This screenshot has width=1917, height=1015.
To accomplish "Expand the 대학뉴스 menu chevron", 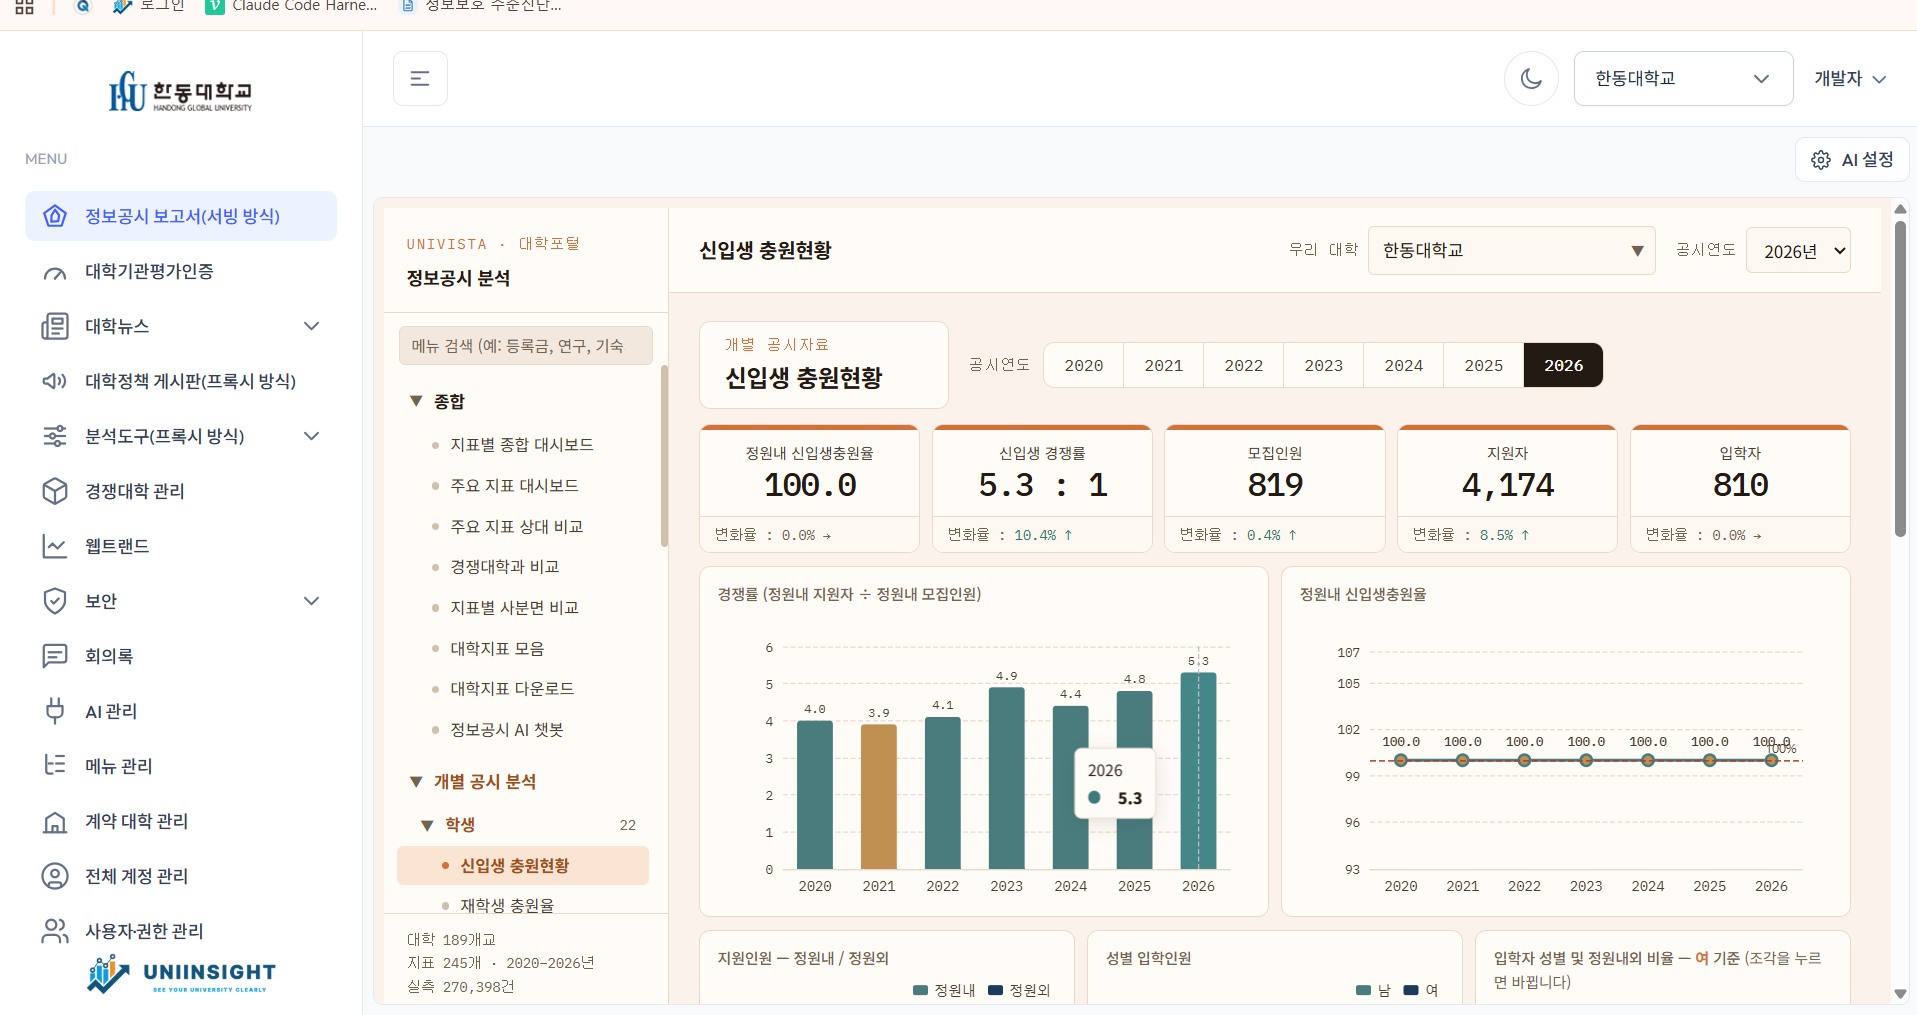I will 312,326.
